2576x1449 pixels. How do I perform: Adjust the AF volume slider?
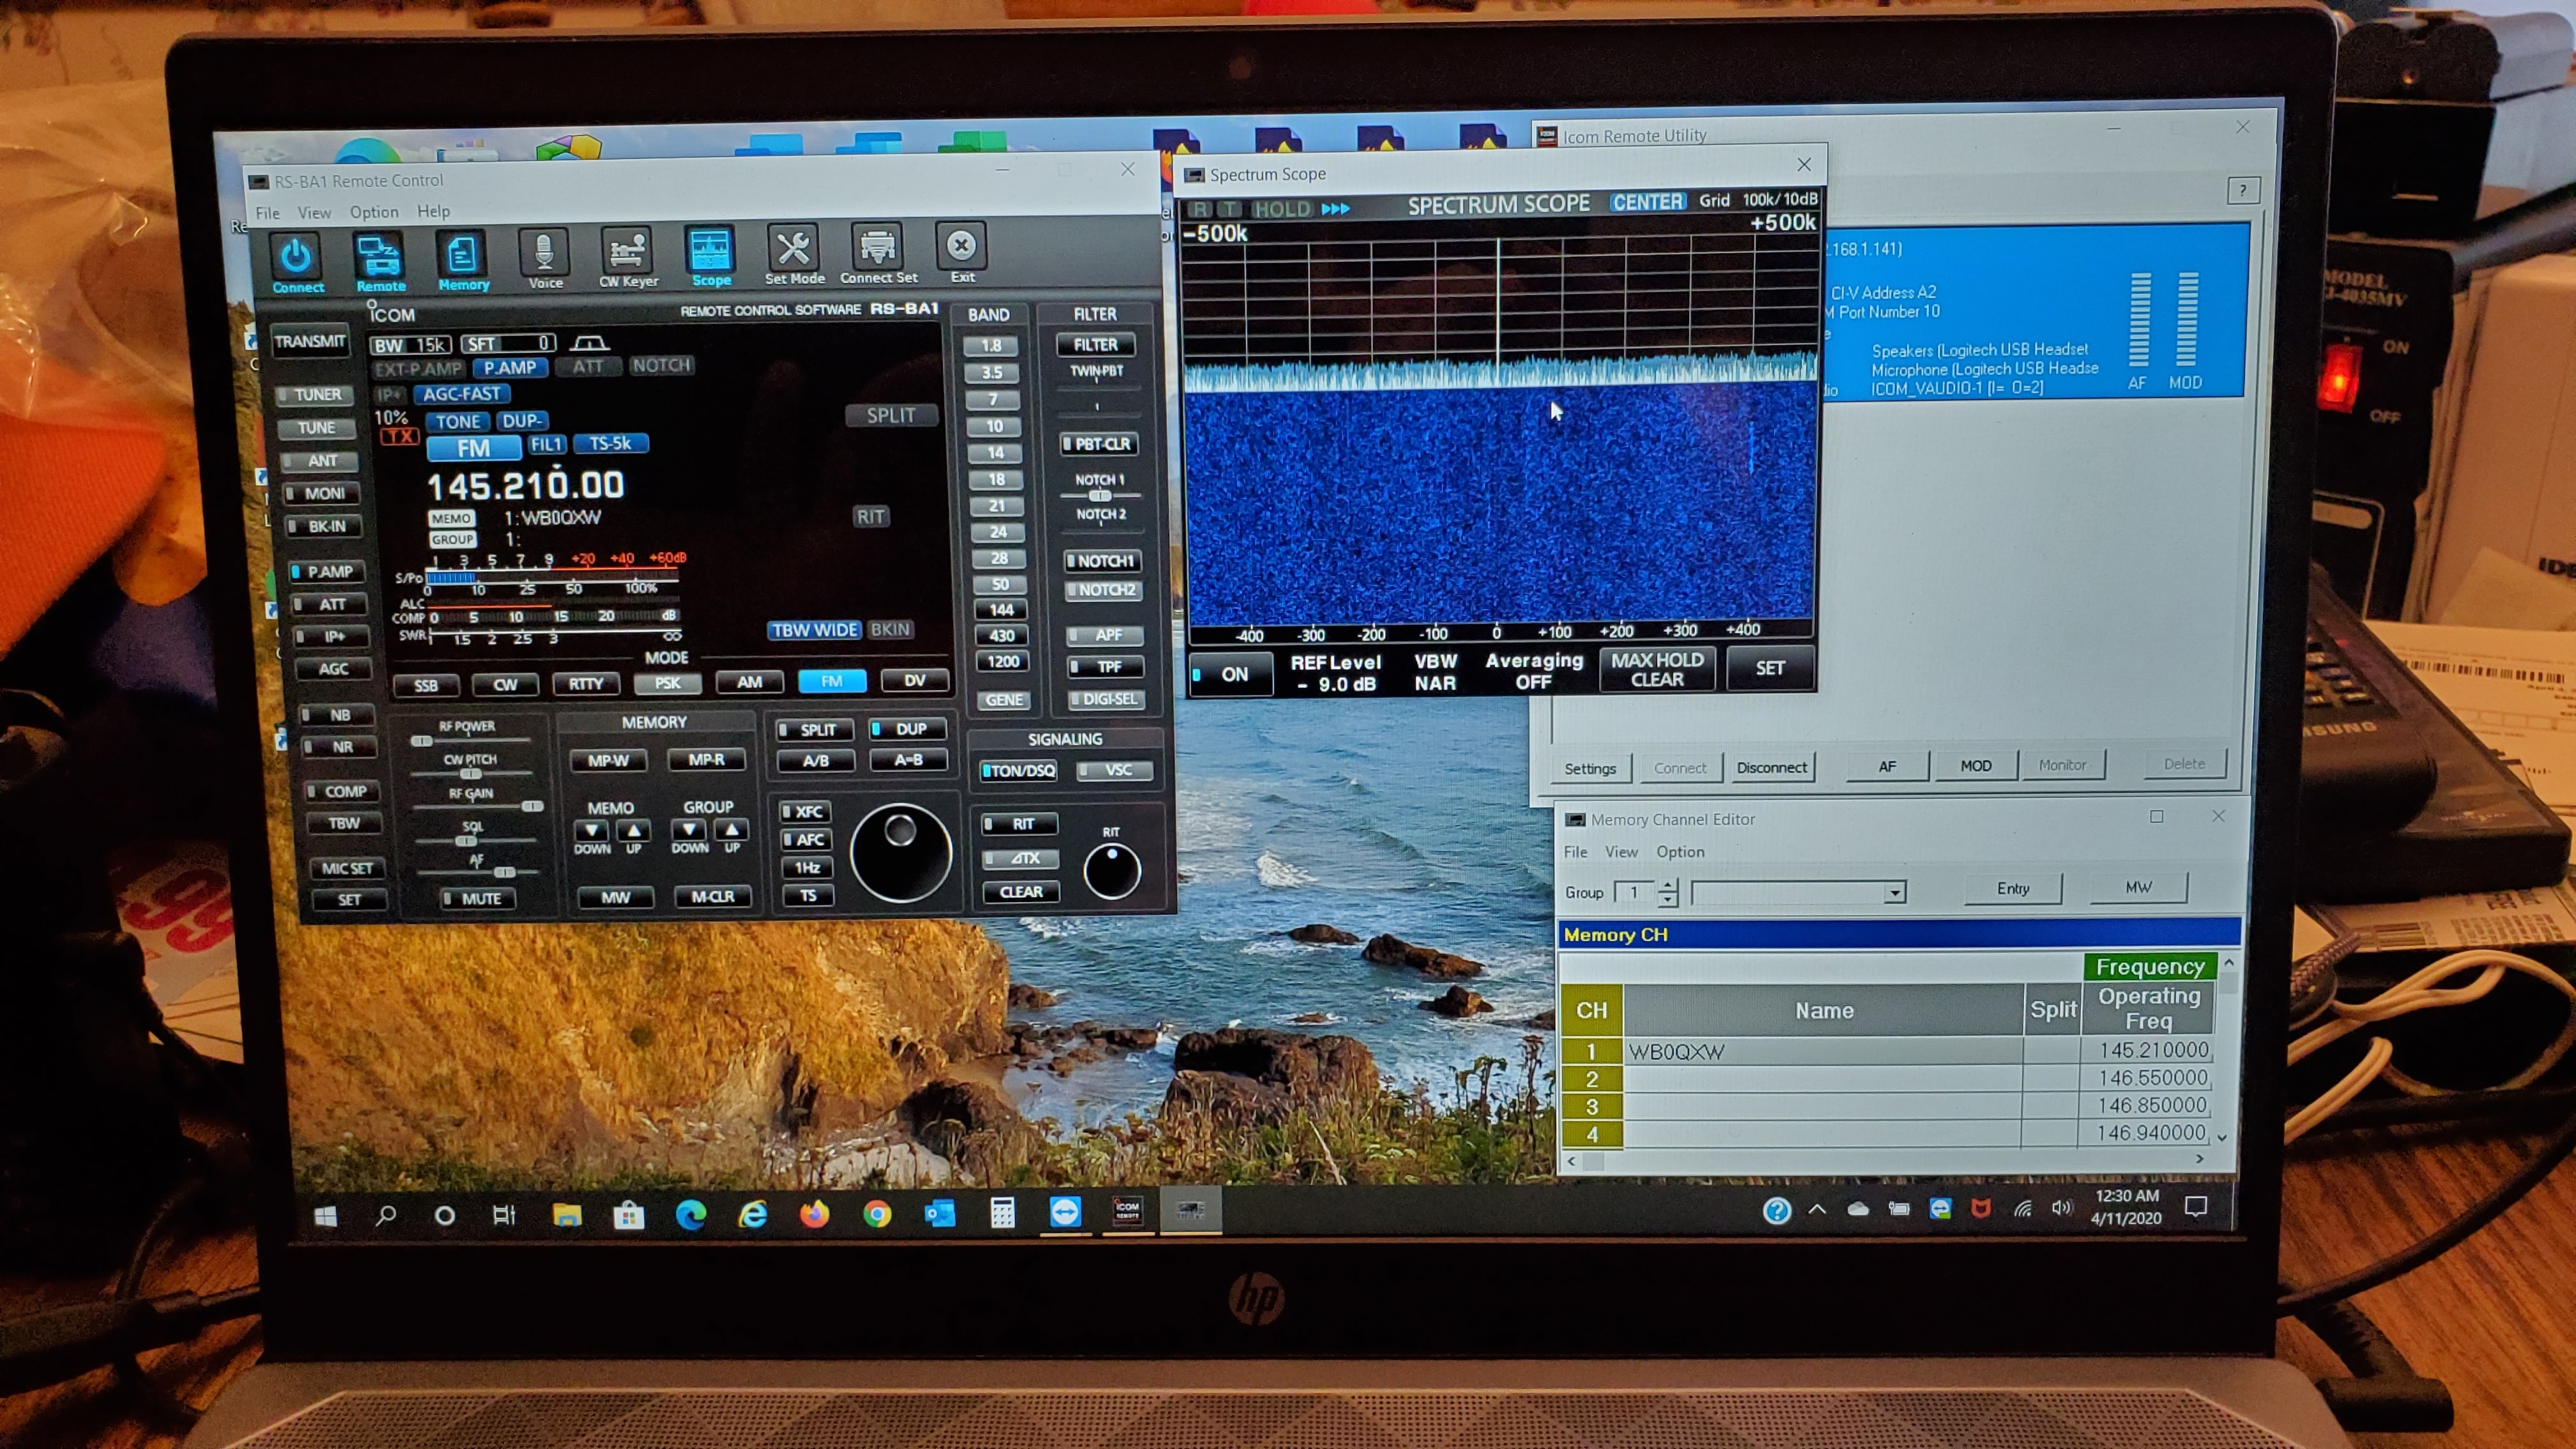(x=477, y=872)
